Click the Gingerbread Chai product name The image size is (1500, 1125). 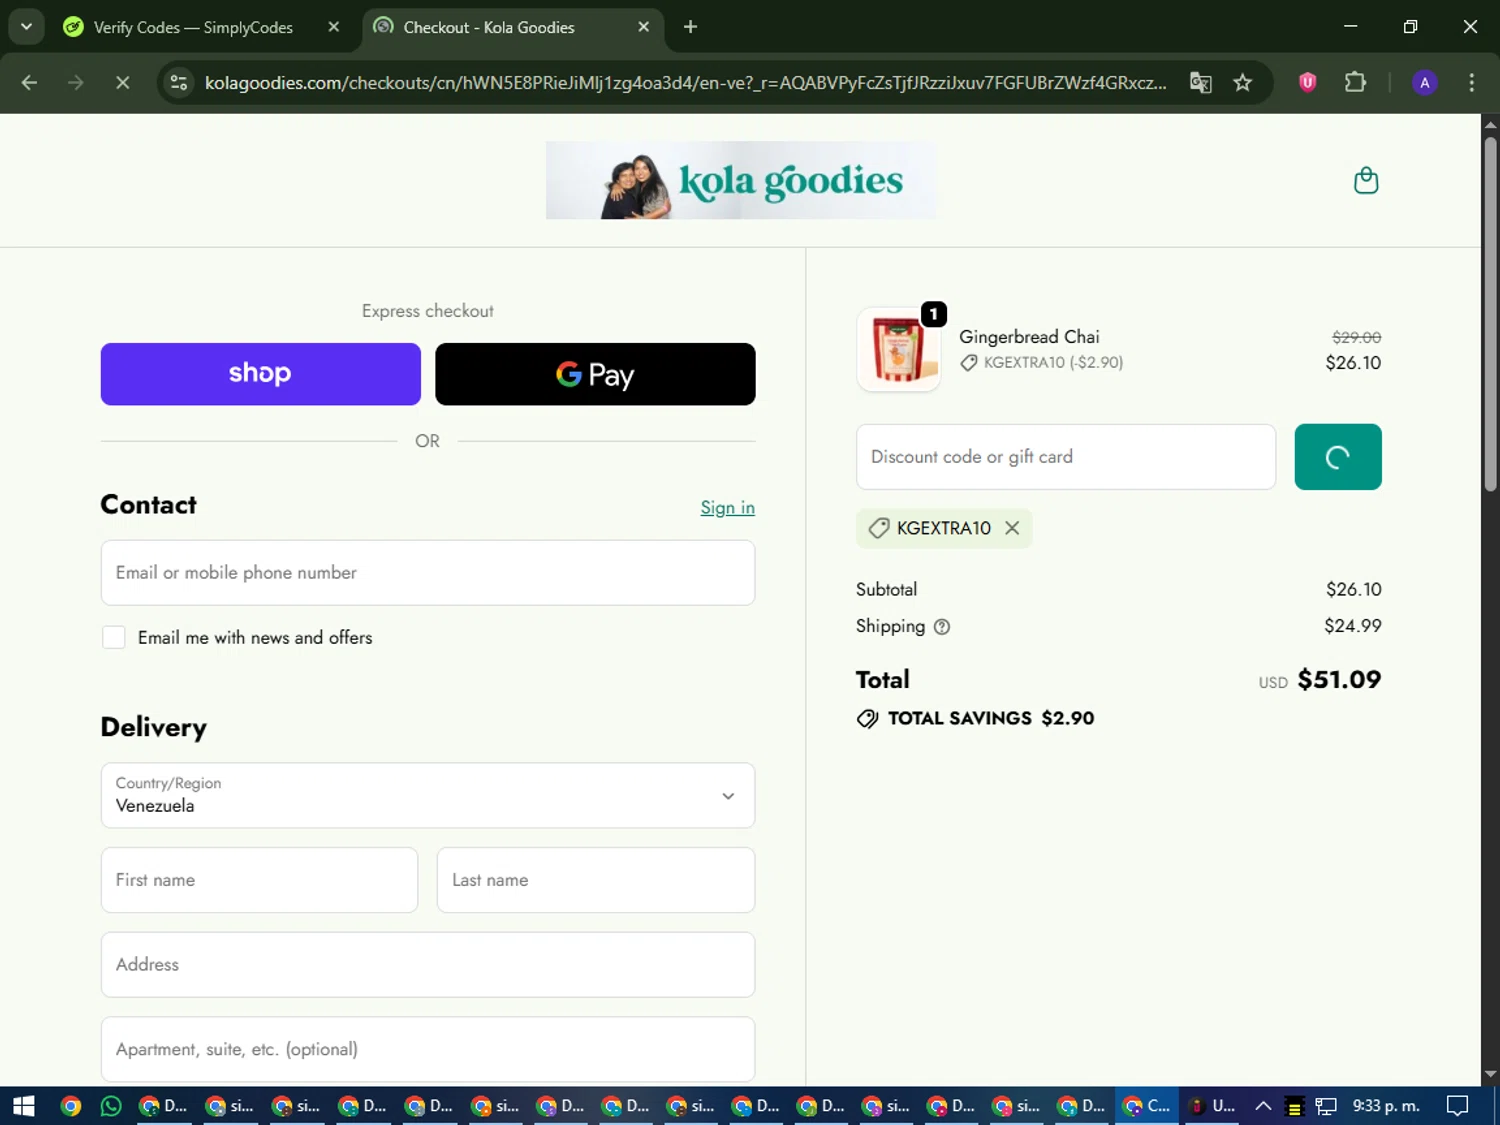click(1029, 337)
